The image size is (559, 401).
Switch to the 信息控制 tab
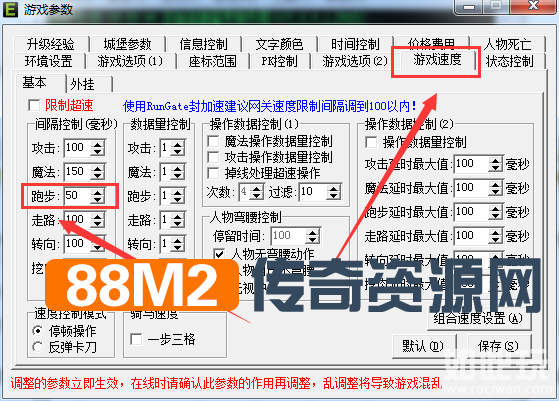tap(204, 45)
